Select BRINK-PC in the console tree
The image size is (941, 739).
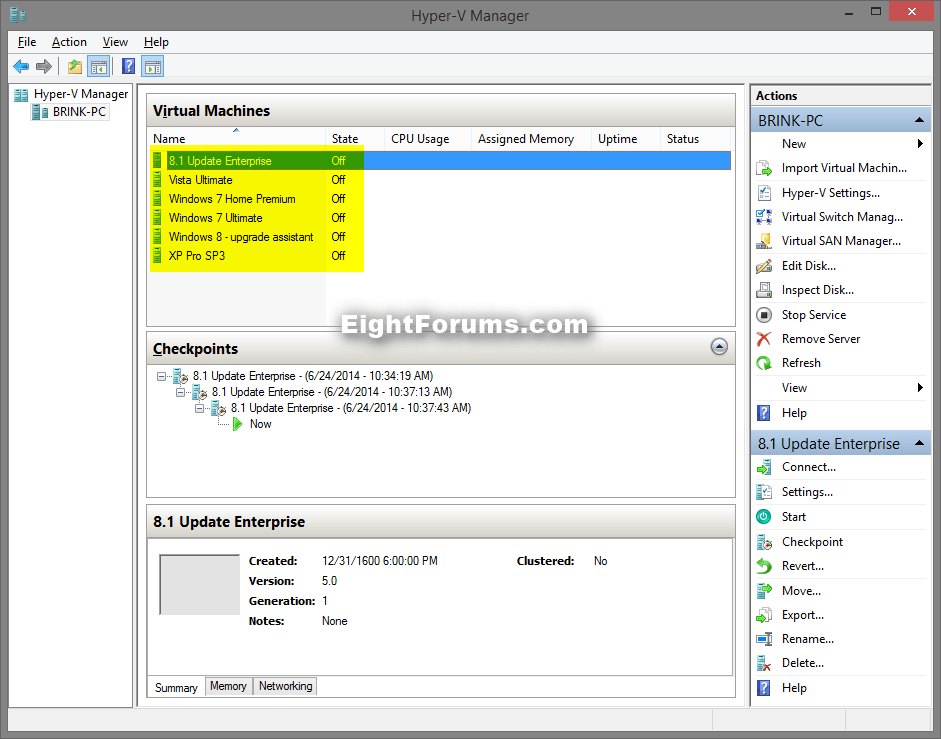pyautogui.click(x=79, y=112)
